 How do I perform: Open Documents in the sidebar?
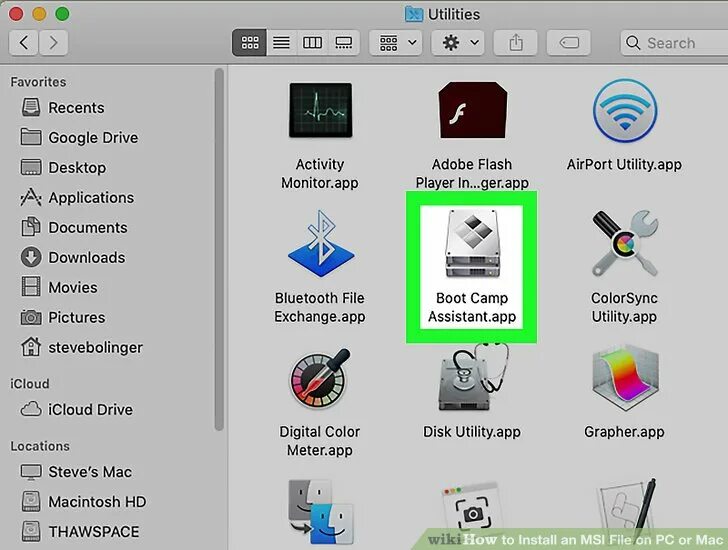click(x=74, y=227)
